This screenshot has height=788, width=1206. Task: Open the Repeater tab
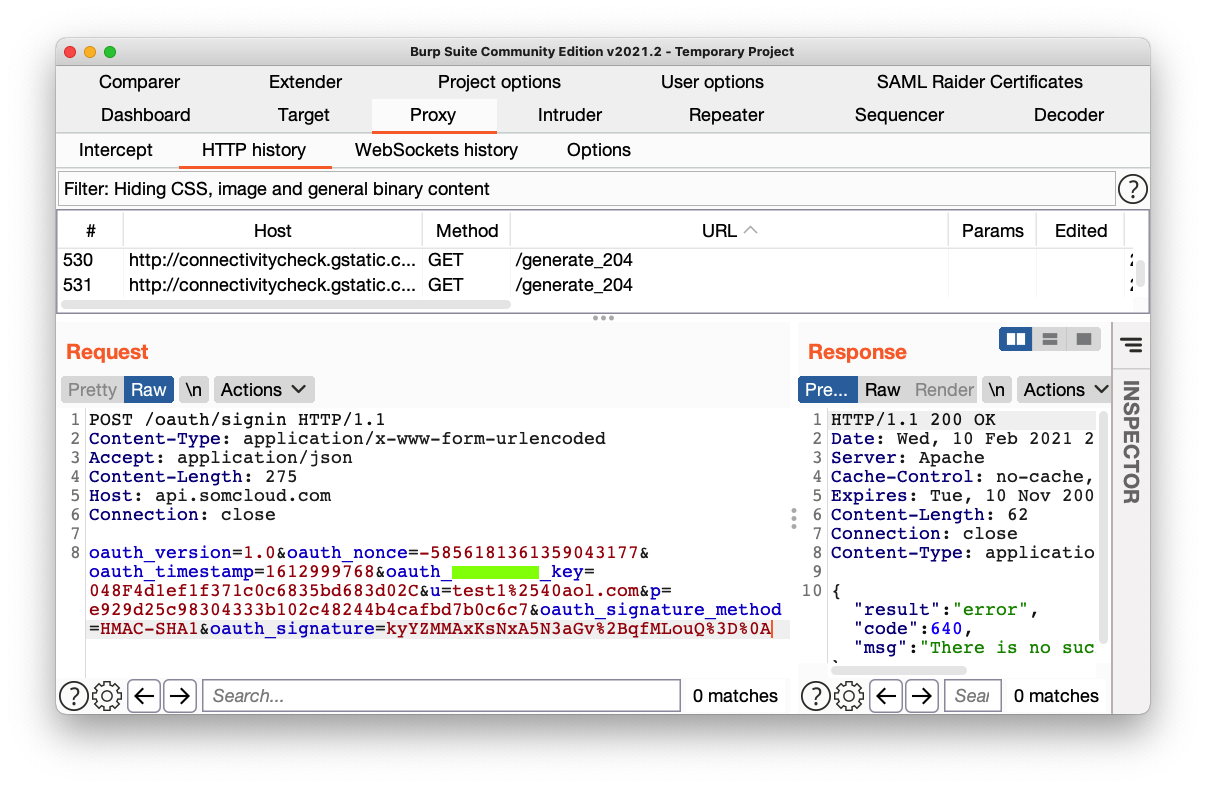(x=727, y=115)
